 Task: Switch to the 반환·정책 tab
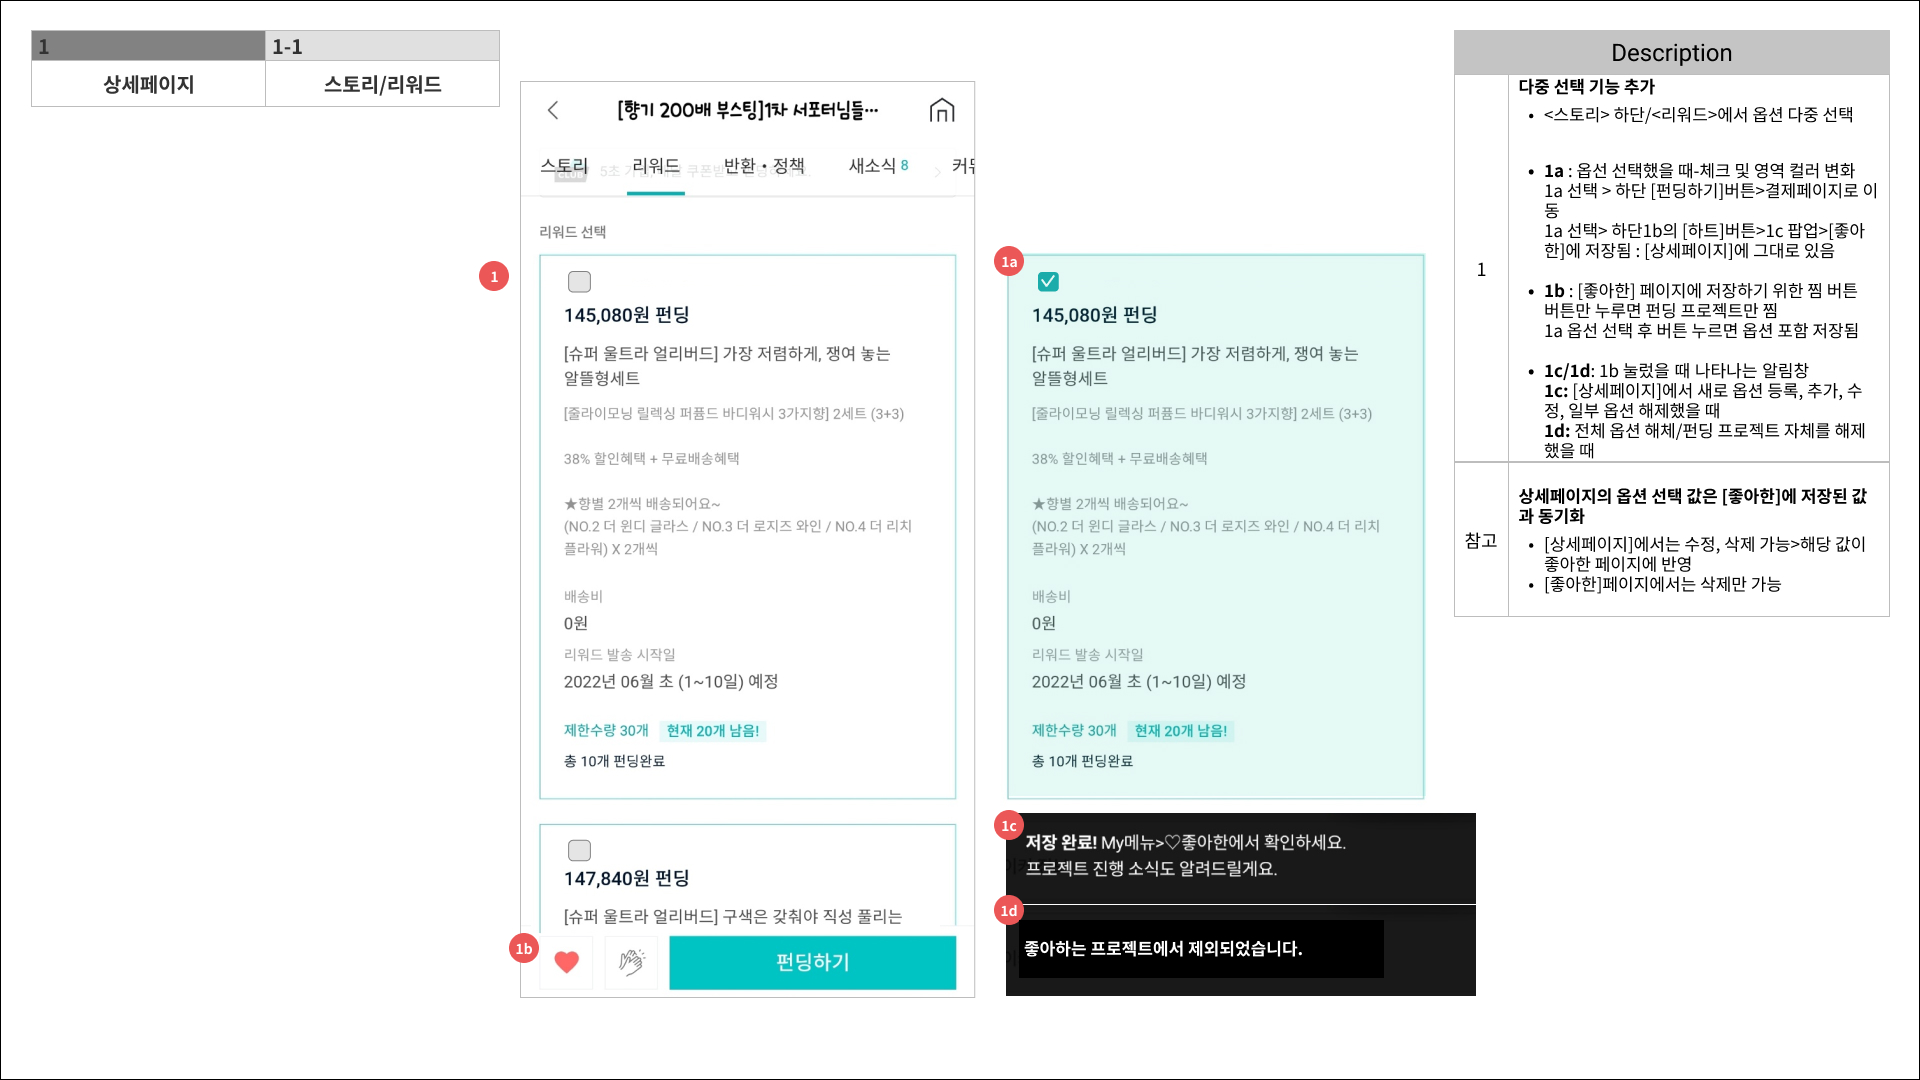(x=764, y=166)
